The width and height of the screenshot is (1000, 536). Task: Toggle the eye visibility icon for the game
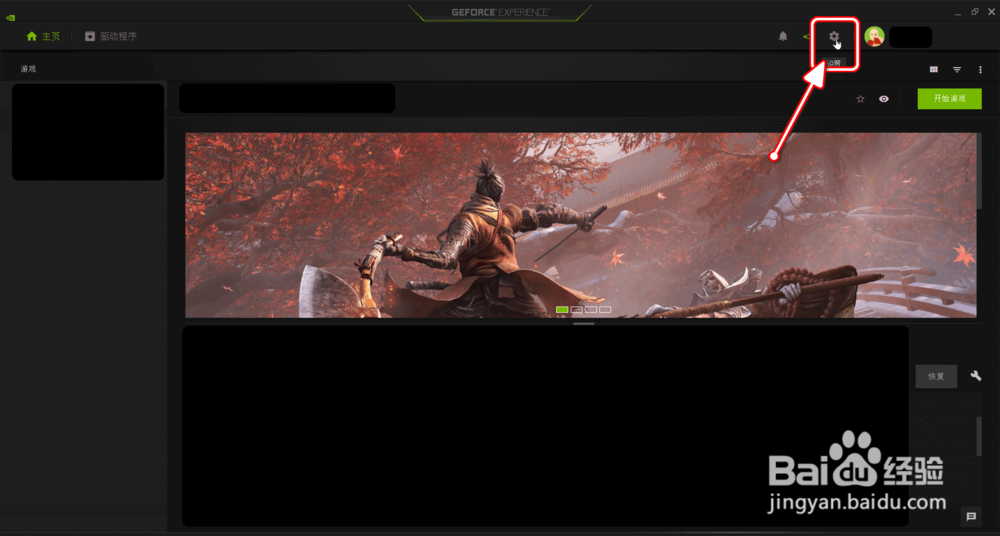tap(884, 99)
